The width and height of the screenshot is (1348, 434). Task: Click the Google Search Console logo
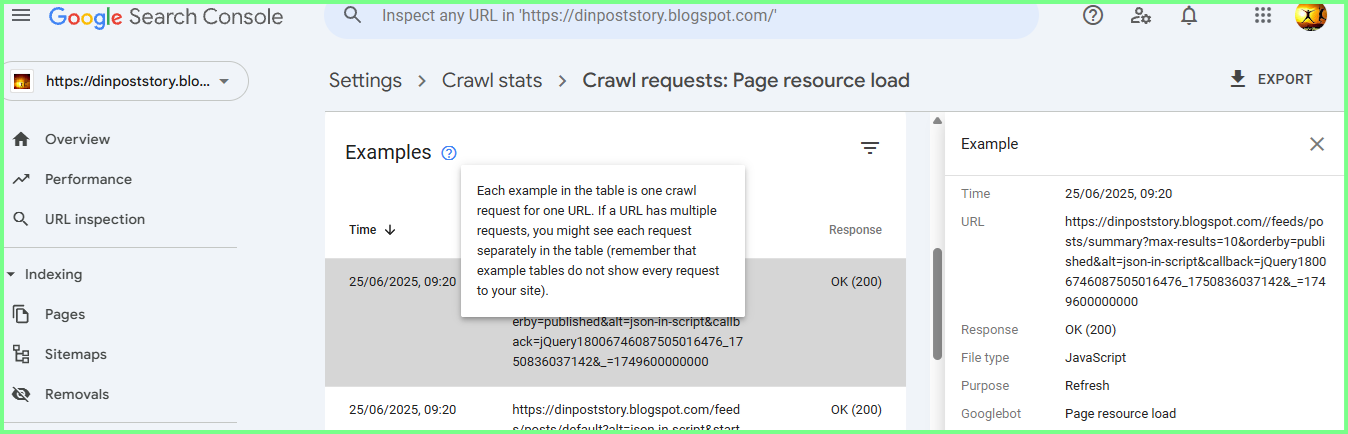(x=166, y=17)
